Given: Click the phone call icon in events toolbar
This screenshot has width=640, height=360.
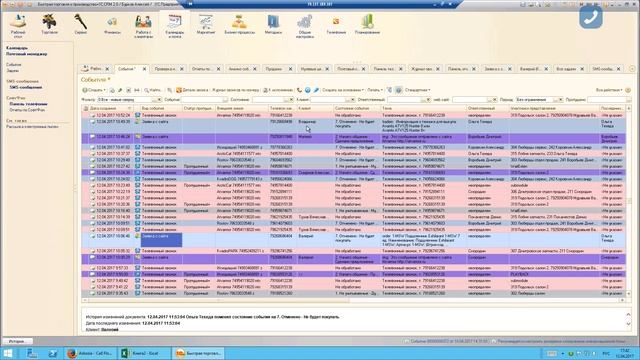Looking at the screenshot, I should tap(299, 90).
